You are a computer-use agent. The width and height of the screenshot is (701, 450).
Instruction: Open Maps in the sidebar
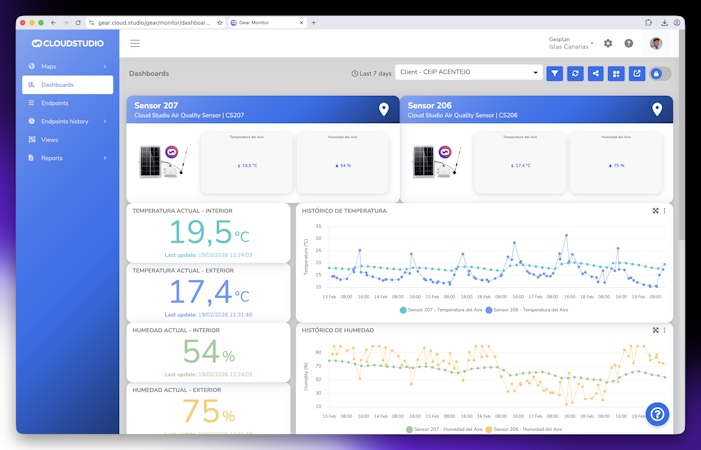(x=68, y=66)
